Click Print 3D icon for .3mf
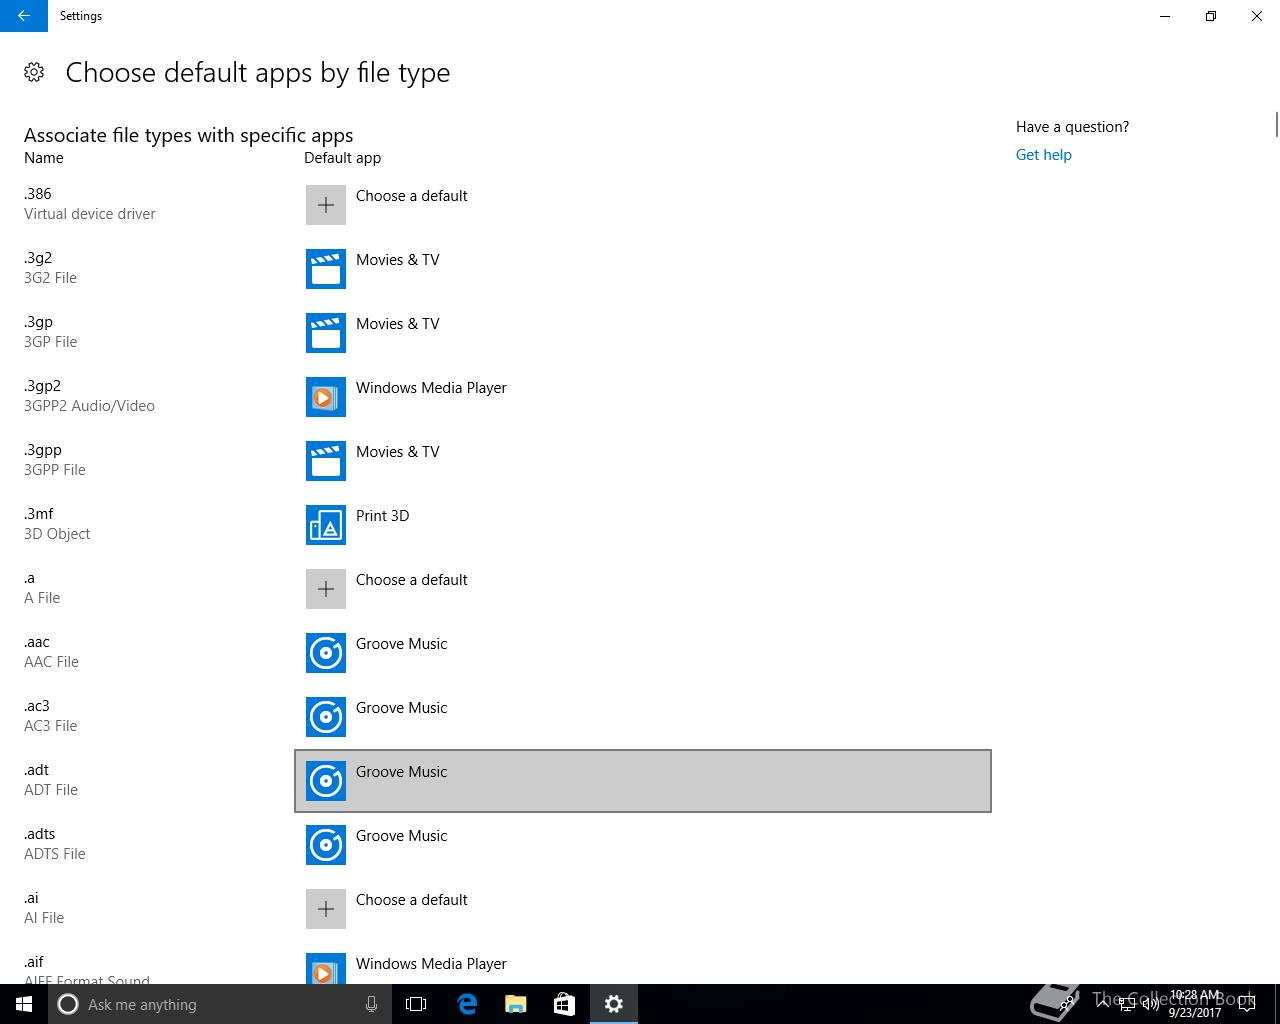Image resolution: width=1280 pixels, height=1024 pixels. pyautogui.click(x=326, y=525)
